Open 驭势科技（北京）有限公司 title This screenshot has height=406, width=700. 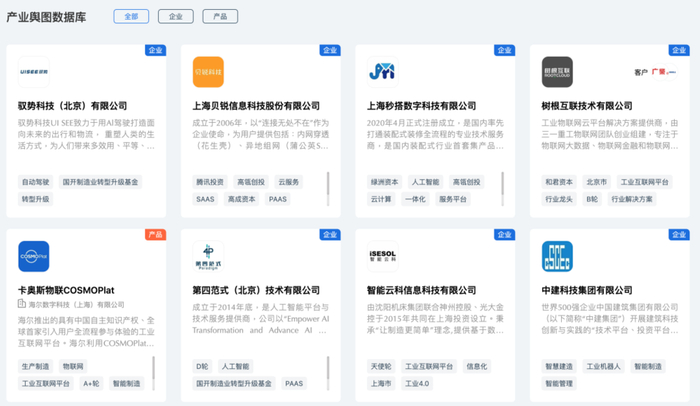(x=72, y=106)
